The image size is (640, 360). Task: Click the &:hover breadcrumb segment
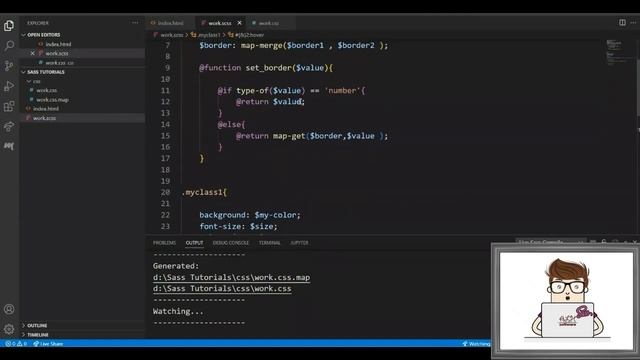point(249,35)
